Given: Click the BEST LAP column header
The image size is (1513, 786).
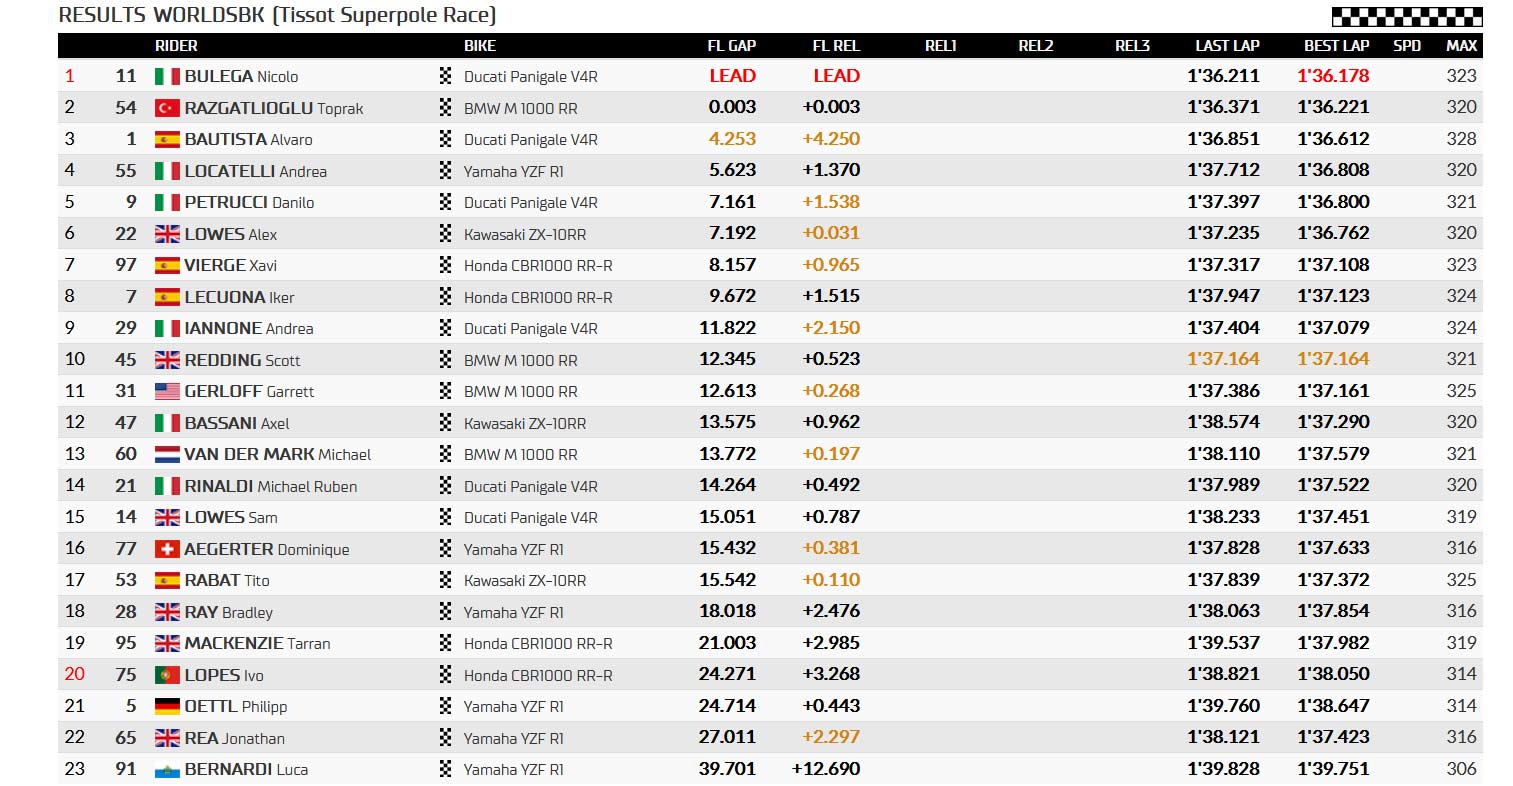Looking at the screenshot, I should point(1337,46).
